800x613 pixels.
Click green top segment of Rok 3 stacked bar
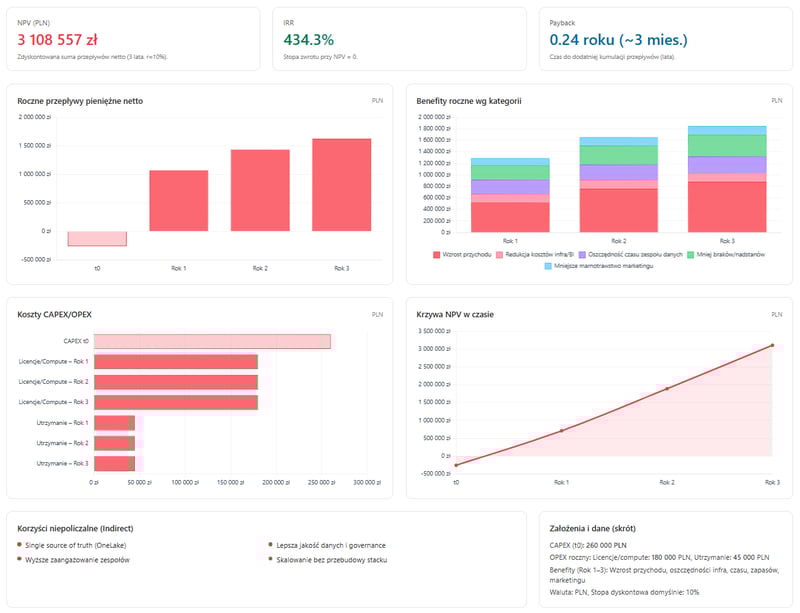pos(727,145)
